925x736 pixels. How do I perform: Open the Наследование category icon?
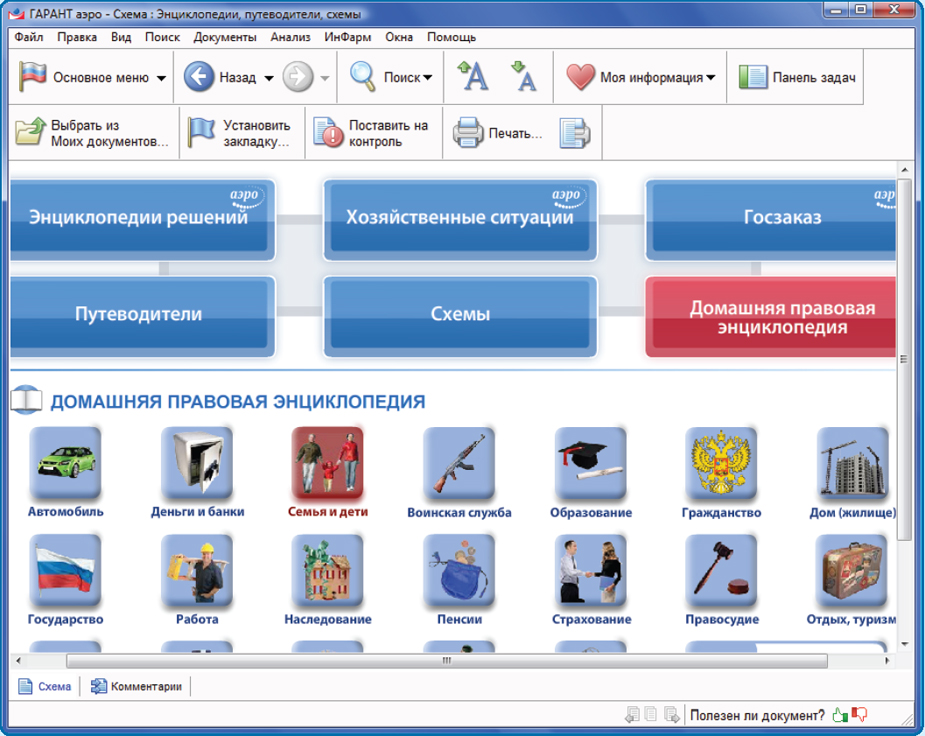pos(328,570)
